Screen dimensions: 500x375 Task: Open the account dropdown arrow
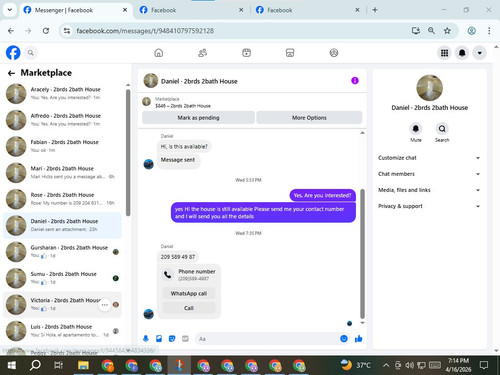[x=479, y=53]
